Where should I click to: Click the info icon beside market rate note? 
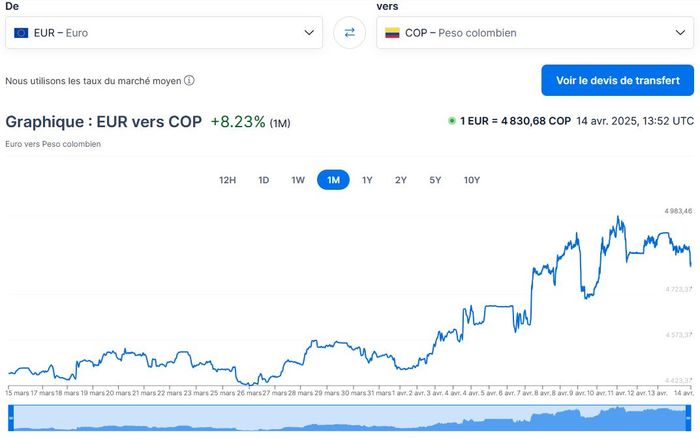pos(189,81)
